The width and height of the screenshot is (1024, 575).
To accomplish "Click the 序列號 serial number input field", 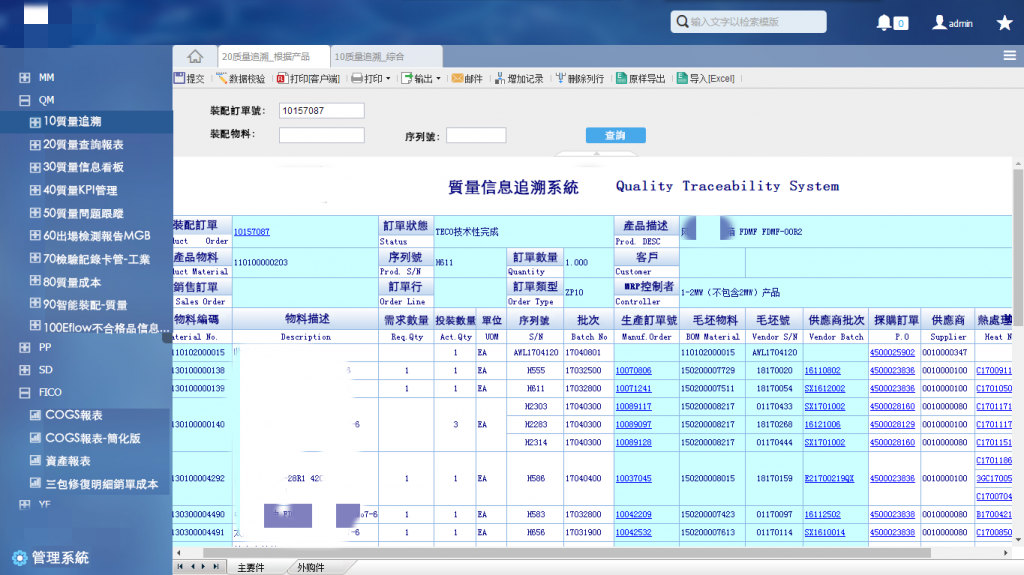I will click(x=476, y=135).
